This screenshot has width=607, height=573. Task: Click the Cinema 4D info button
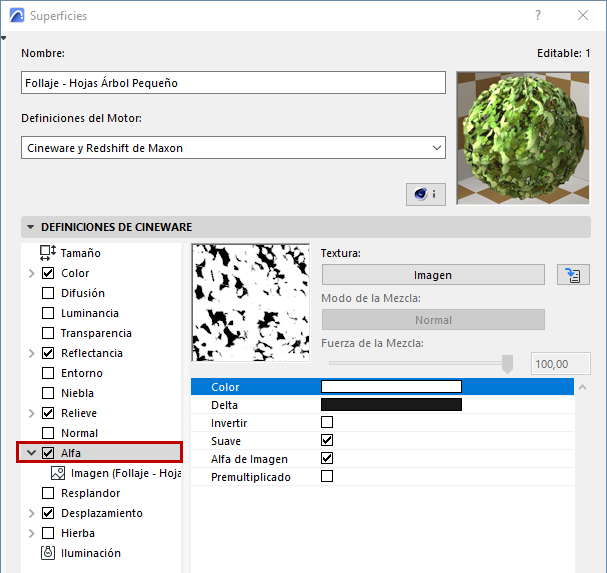tap(425, 194)
